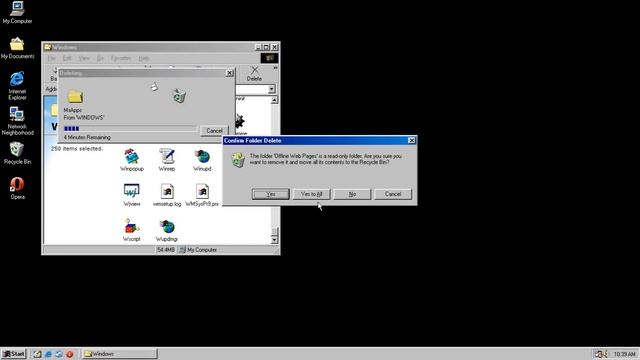The width and height of the screenshot is (640, 360).
Task: Click the scrollbar up arrow in Windows window
Action: click(274, 100)
